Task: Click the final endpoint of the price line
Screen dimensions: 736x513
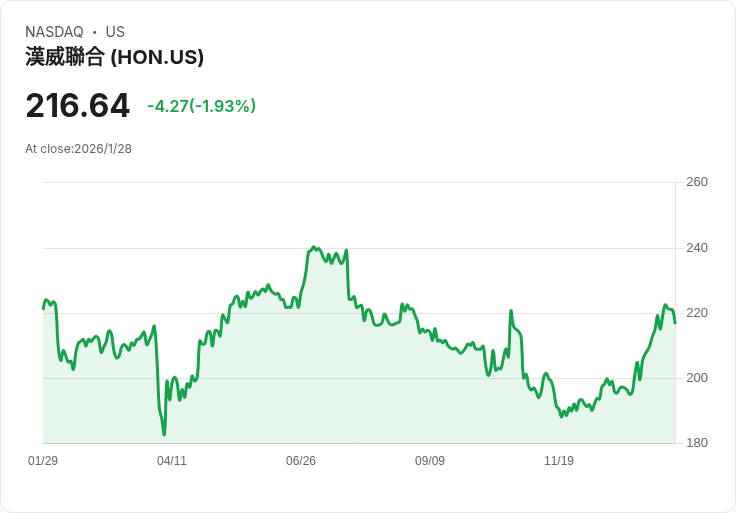Action: 675,323
